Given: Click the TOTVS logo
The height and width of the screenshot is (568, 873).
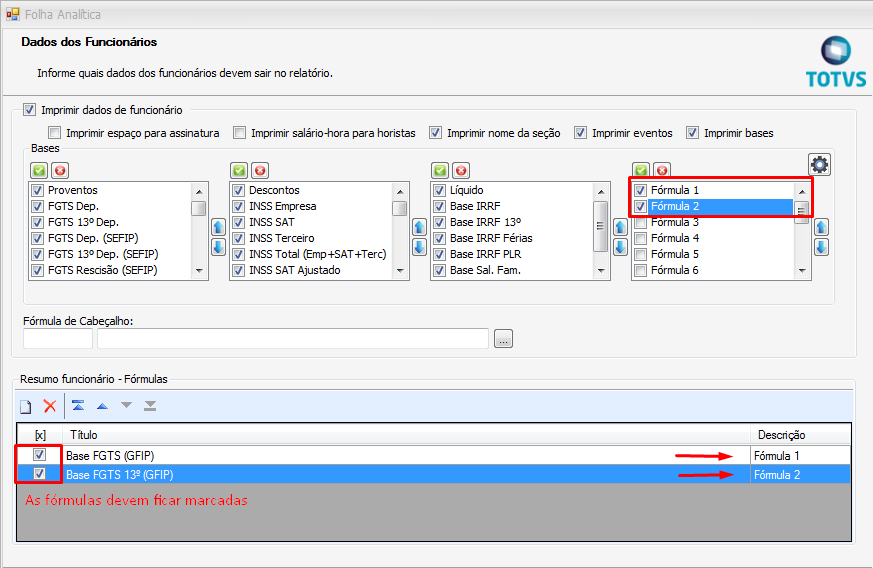Looking at the screenshot, I should 836,62.
